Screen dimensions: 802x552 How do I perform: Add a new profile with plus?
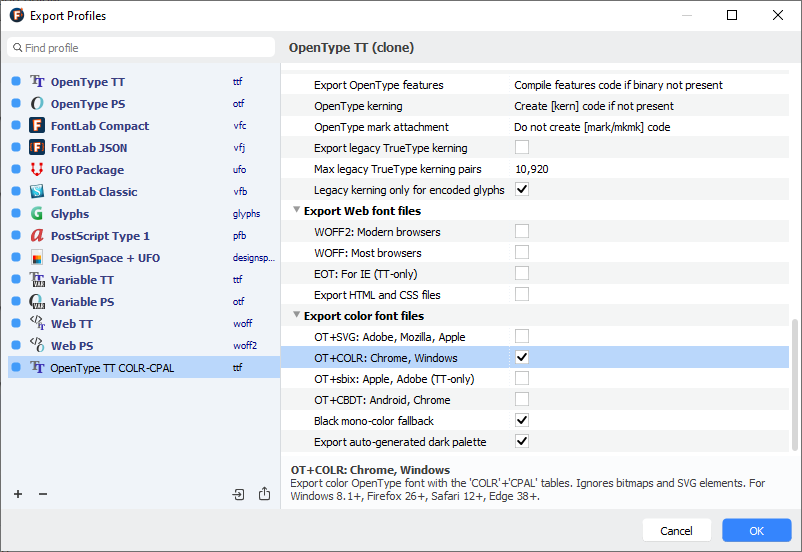tap(18, 494)
